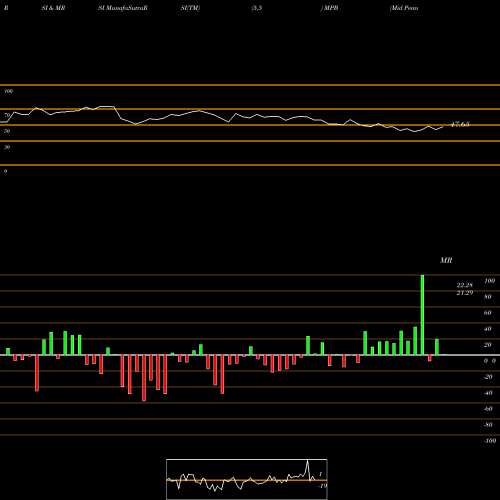The width and height of the screenshot is (500, 500).
Task: Click the spike peak in mini chart
Action: pyautogui.click(x=307, y=461)
